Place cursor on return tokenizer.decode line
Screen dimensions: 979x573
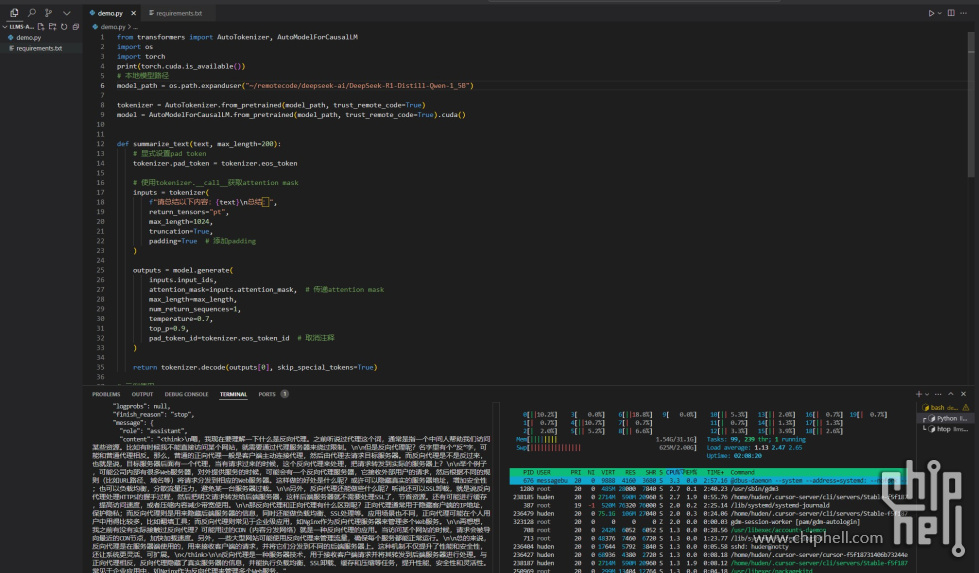point(255,367)
